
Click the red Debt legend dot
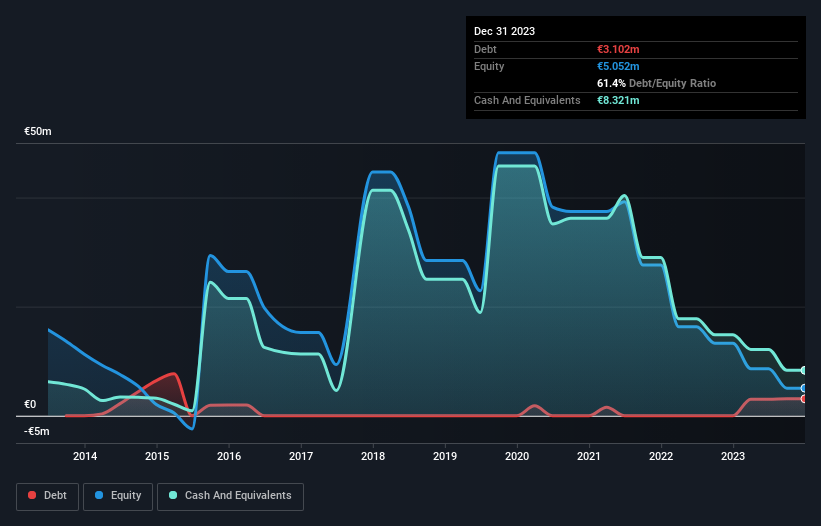click(x=32, y=495)
